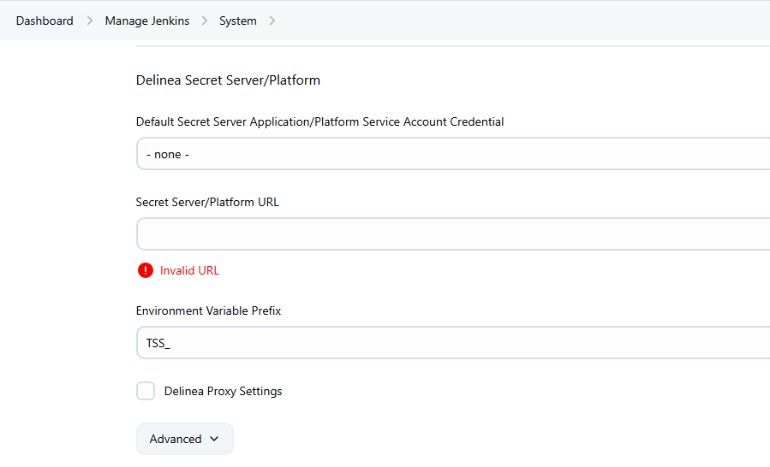Click the down chevron on the Advanced button
Screen dimensions: 770x467
(214, 439)
